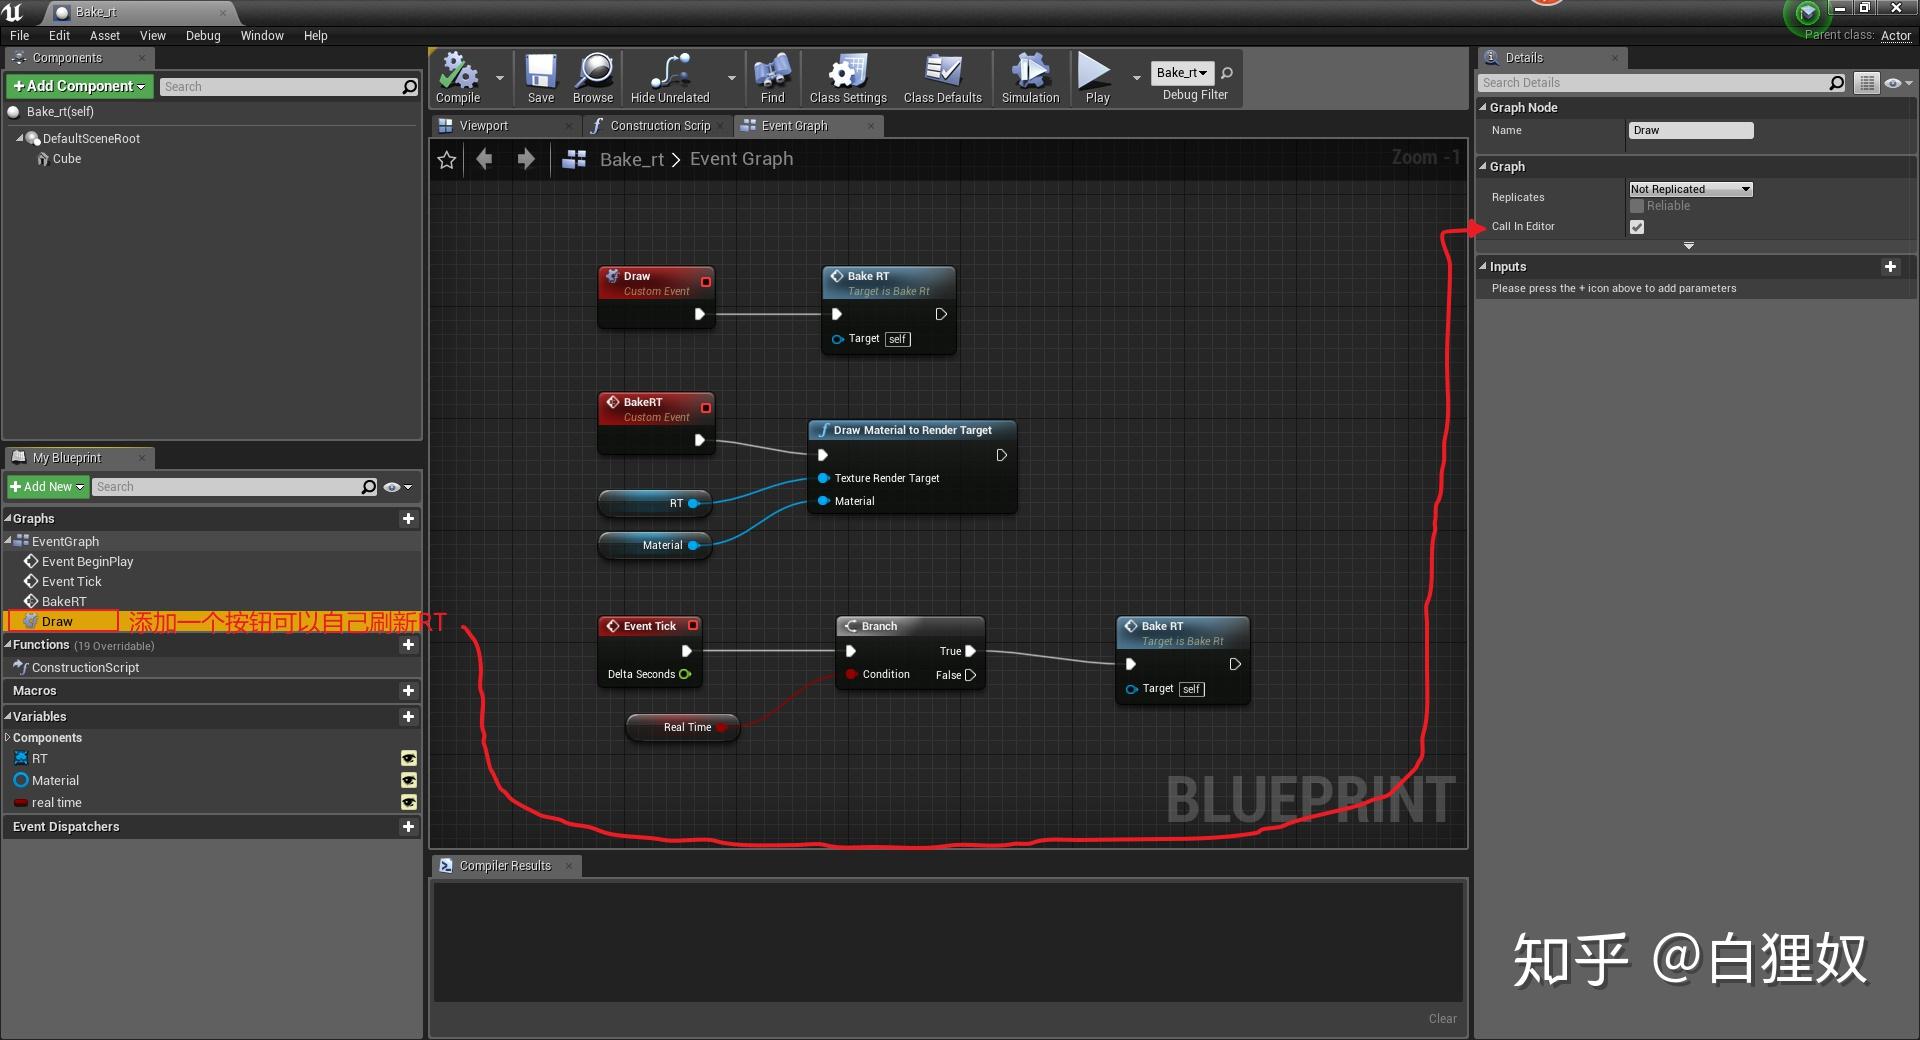Toggle the Reliable checkbox
This screenshot has width=1920, height=1040.
(1637, 205)
